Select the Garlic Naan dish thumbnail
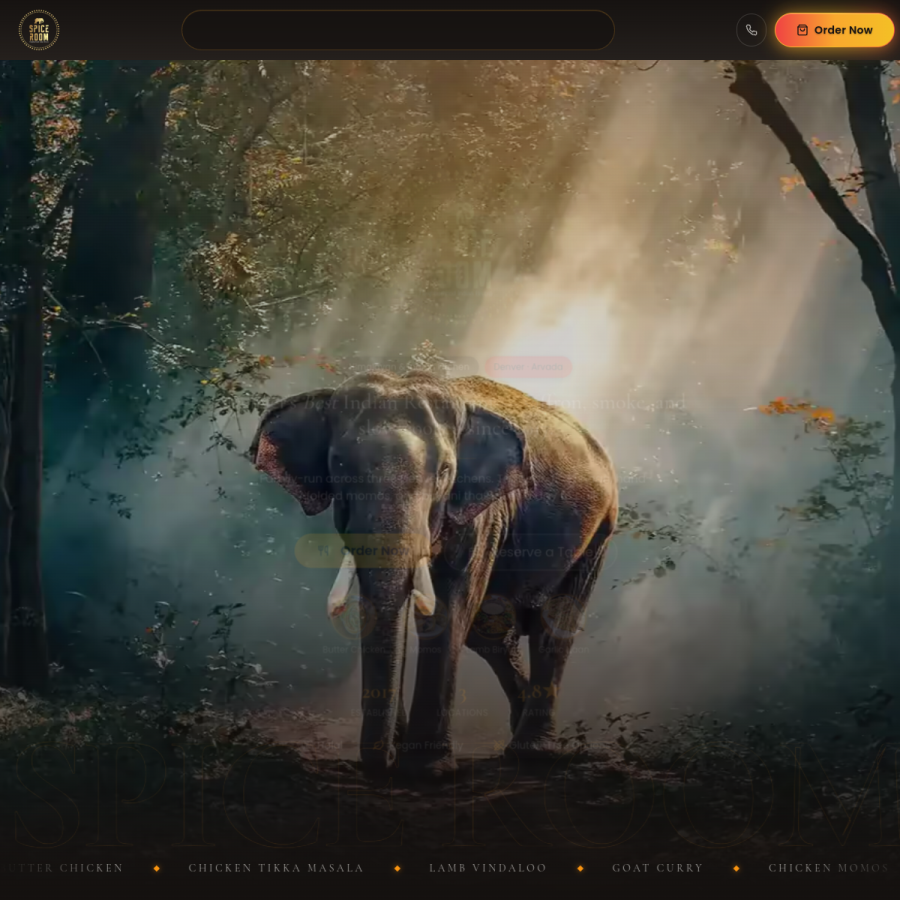Image resolution: width=900 pixels, height=900 pixels. coord(564,616)
